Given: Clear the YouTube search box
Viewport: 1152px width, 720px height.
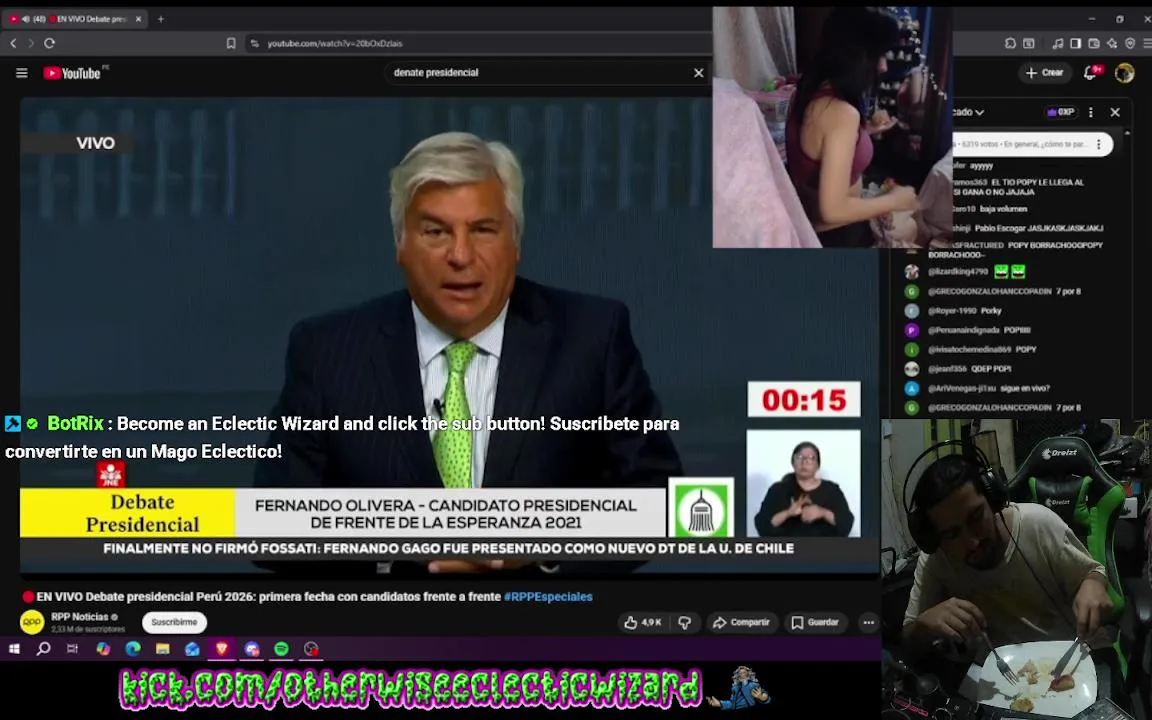Looking at the screenshot, I should coord(699,73).
